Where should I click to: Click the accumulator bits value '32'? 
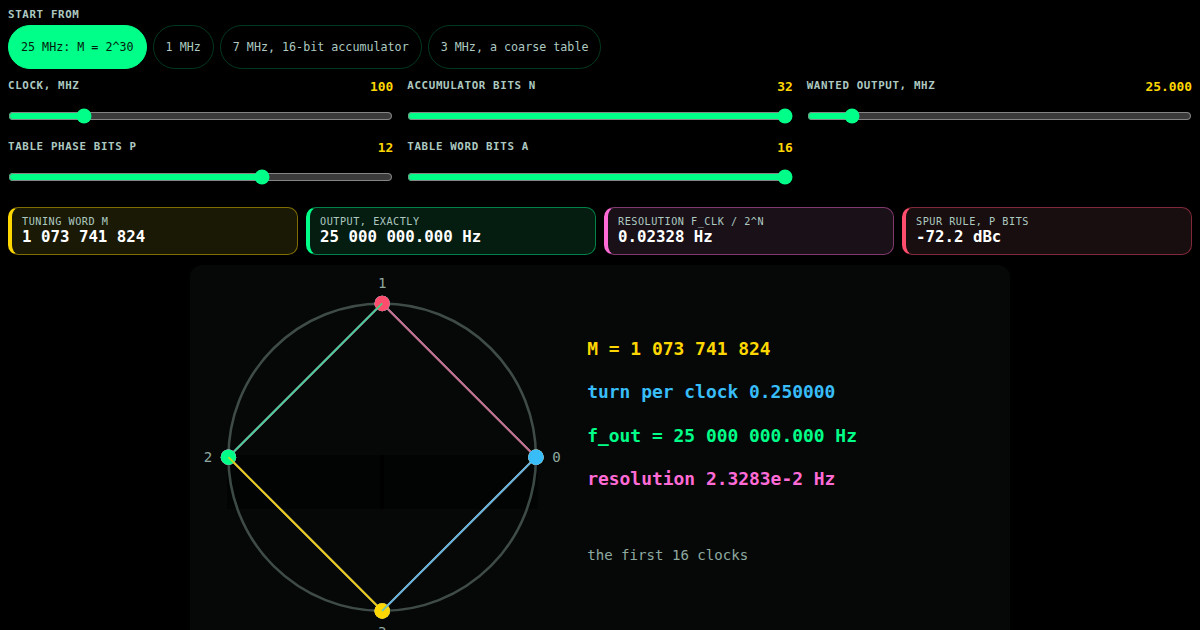click(x=785, y=87)
